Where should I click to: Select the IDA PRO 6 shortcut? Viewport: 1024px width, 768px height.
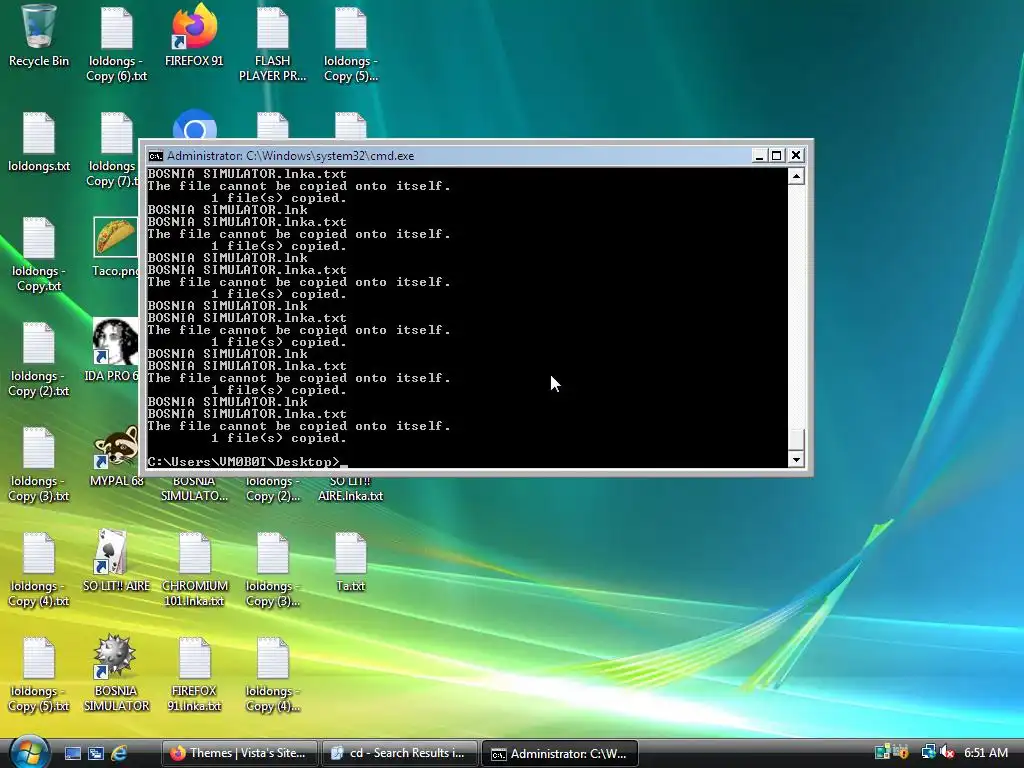(112, 351)
